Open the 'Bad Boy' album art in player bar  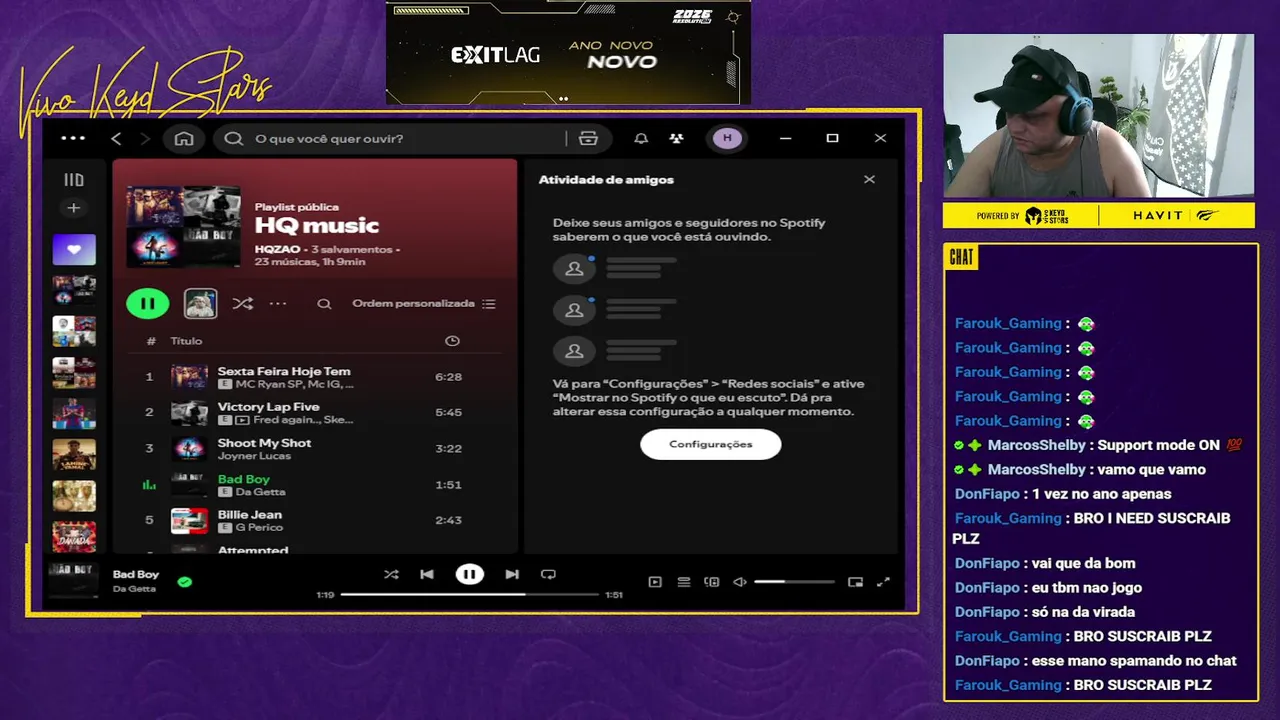click(74, 581)
